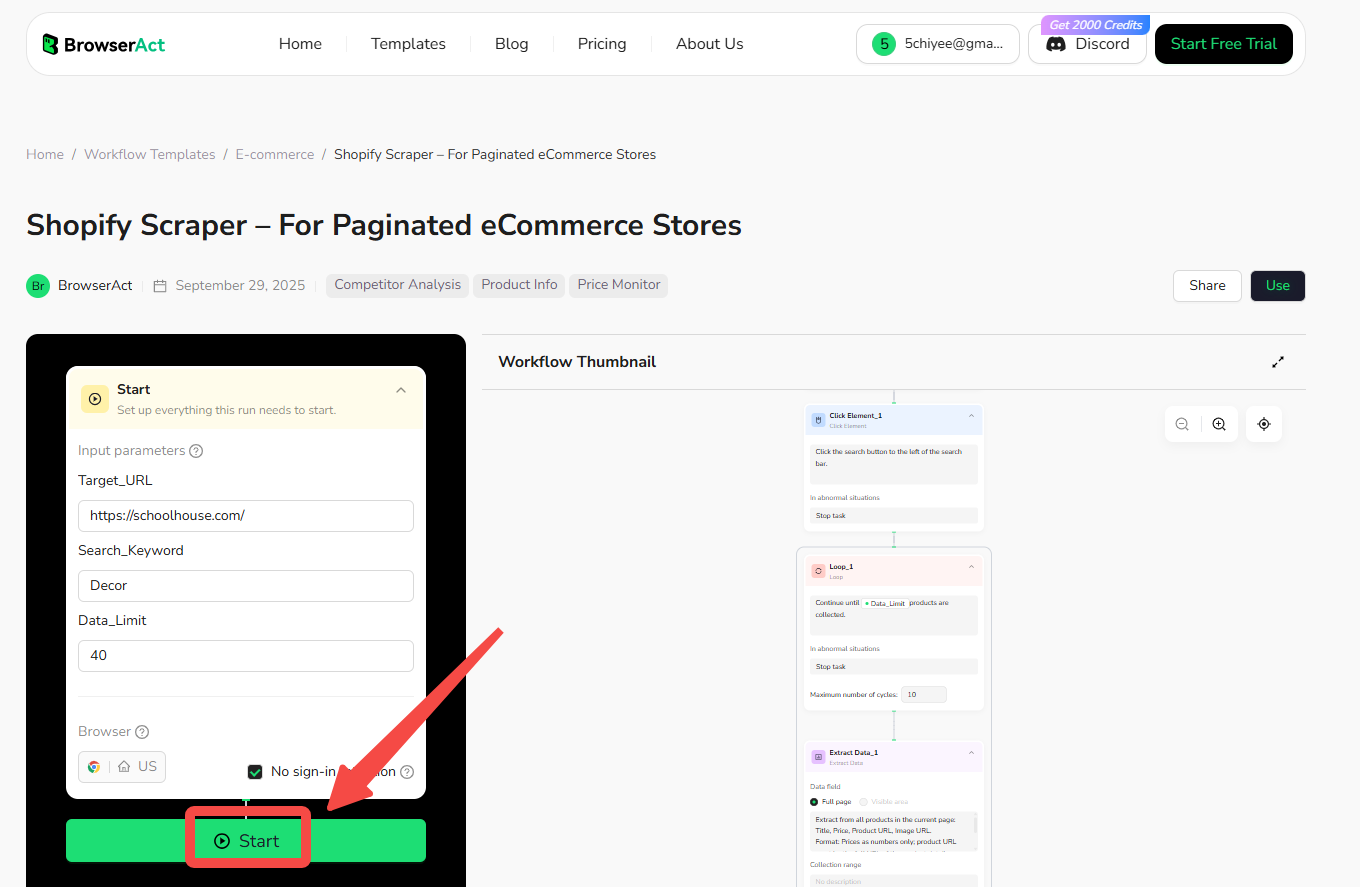This screenshot has height=887, width=1360.
Task: Collapse the Start panel chevron
Action: pos(401,390)
